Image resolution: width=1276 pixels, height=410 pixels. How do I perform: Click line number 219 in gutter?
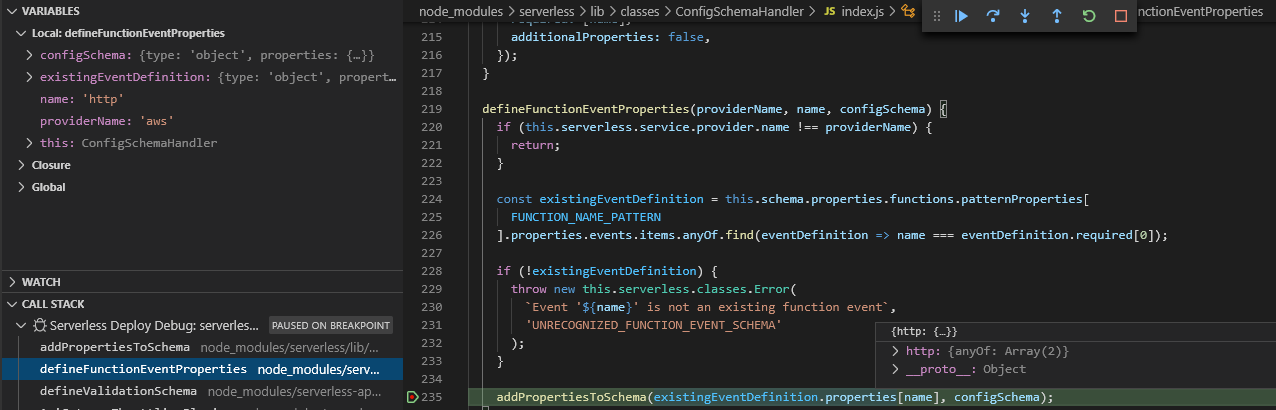point(432,108)
